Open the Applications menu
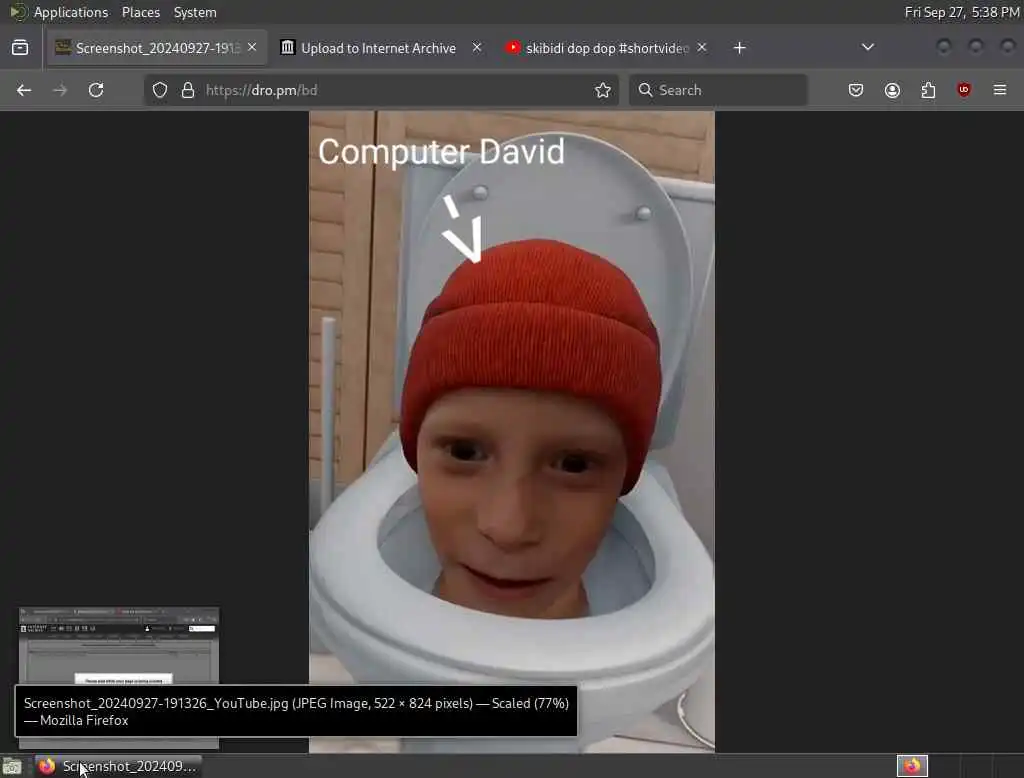 click(71, 12)
